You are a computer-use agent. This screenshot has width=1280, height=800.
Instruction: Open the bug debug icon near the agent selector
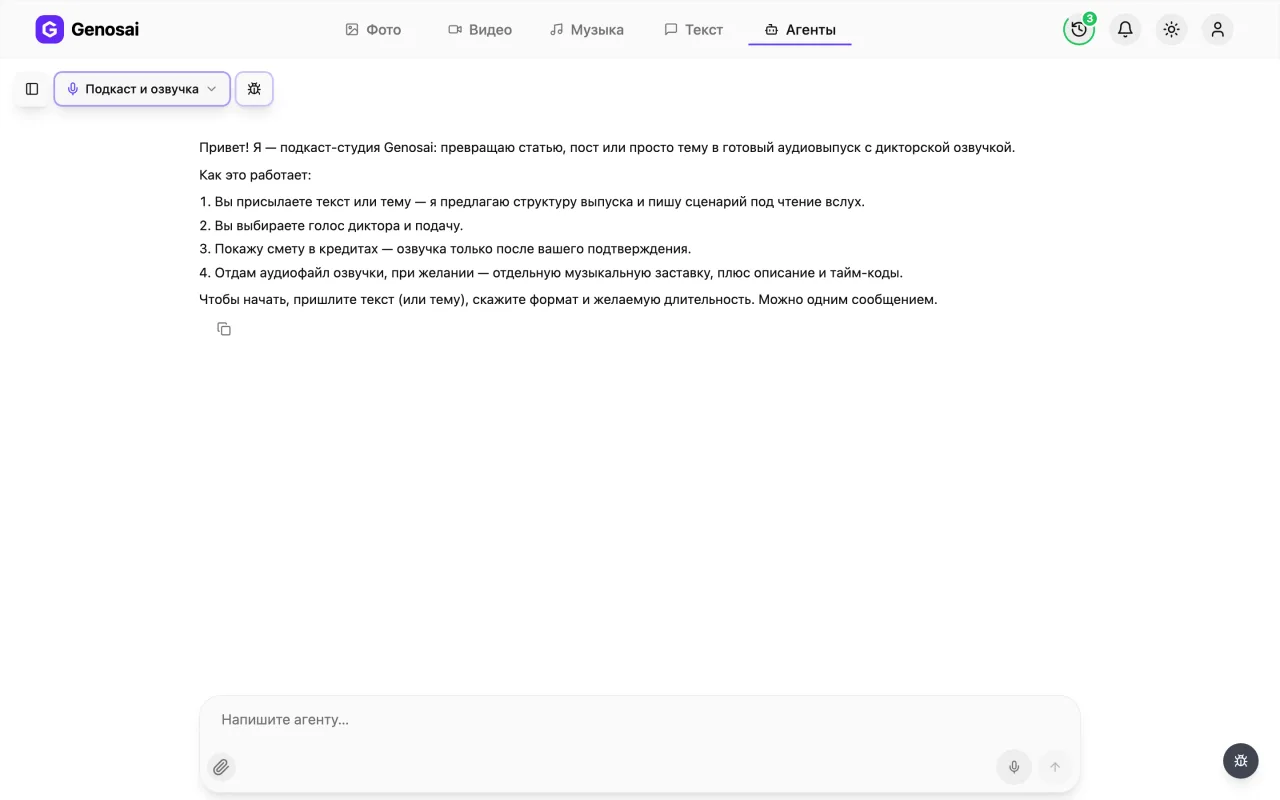[254, 89]
